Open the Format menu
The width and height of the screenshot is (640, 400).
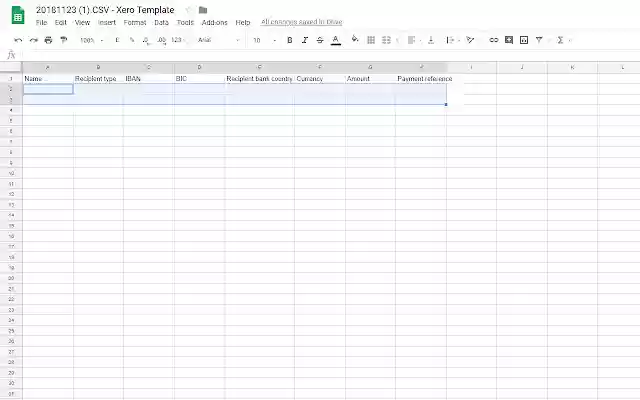tap(135, 22)
